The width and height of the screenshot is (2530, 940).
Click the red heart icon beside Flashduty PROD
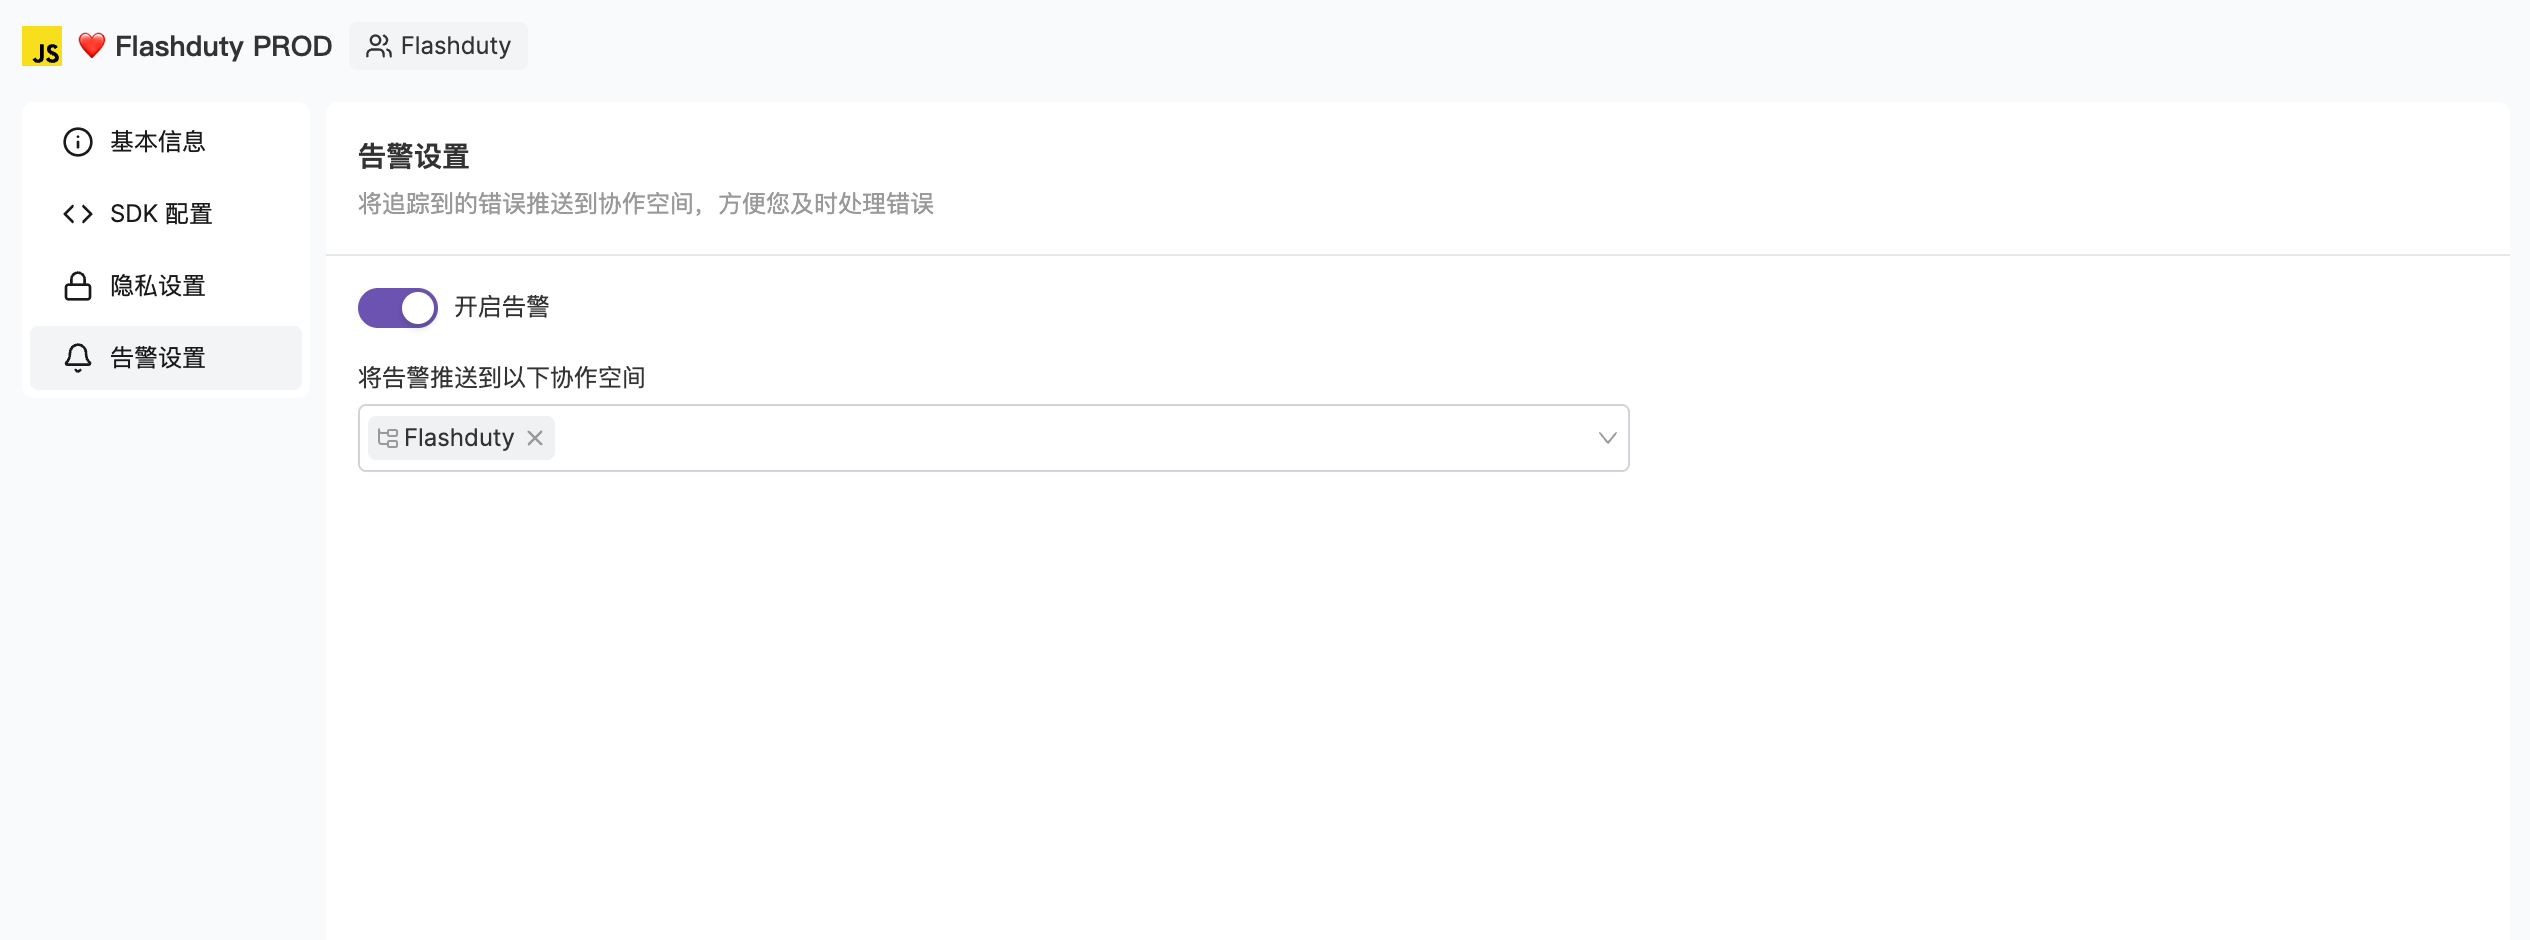[92, 45]
